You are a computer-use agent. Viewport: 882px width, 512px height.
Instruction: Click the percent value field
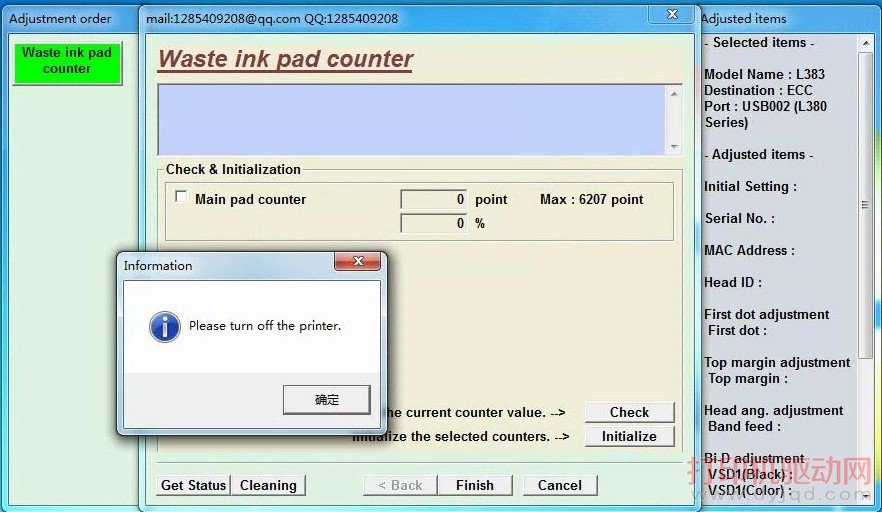(433, 223)
